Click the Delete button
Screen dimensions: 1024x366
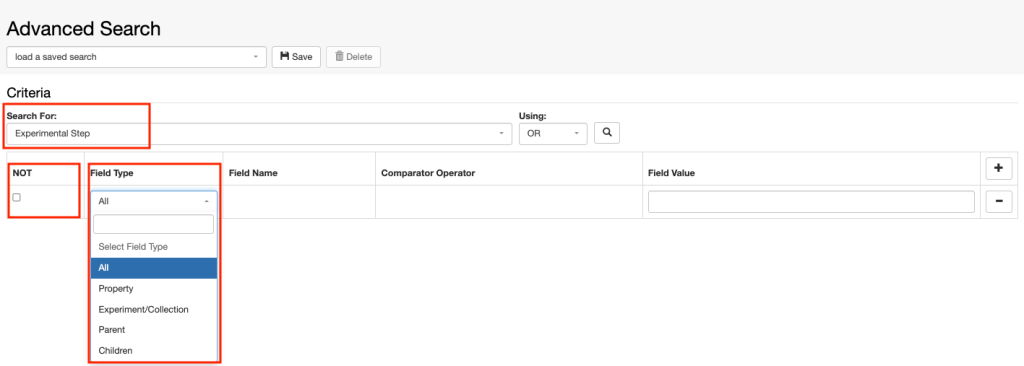pyautogui.click(x=353, y=57)
